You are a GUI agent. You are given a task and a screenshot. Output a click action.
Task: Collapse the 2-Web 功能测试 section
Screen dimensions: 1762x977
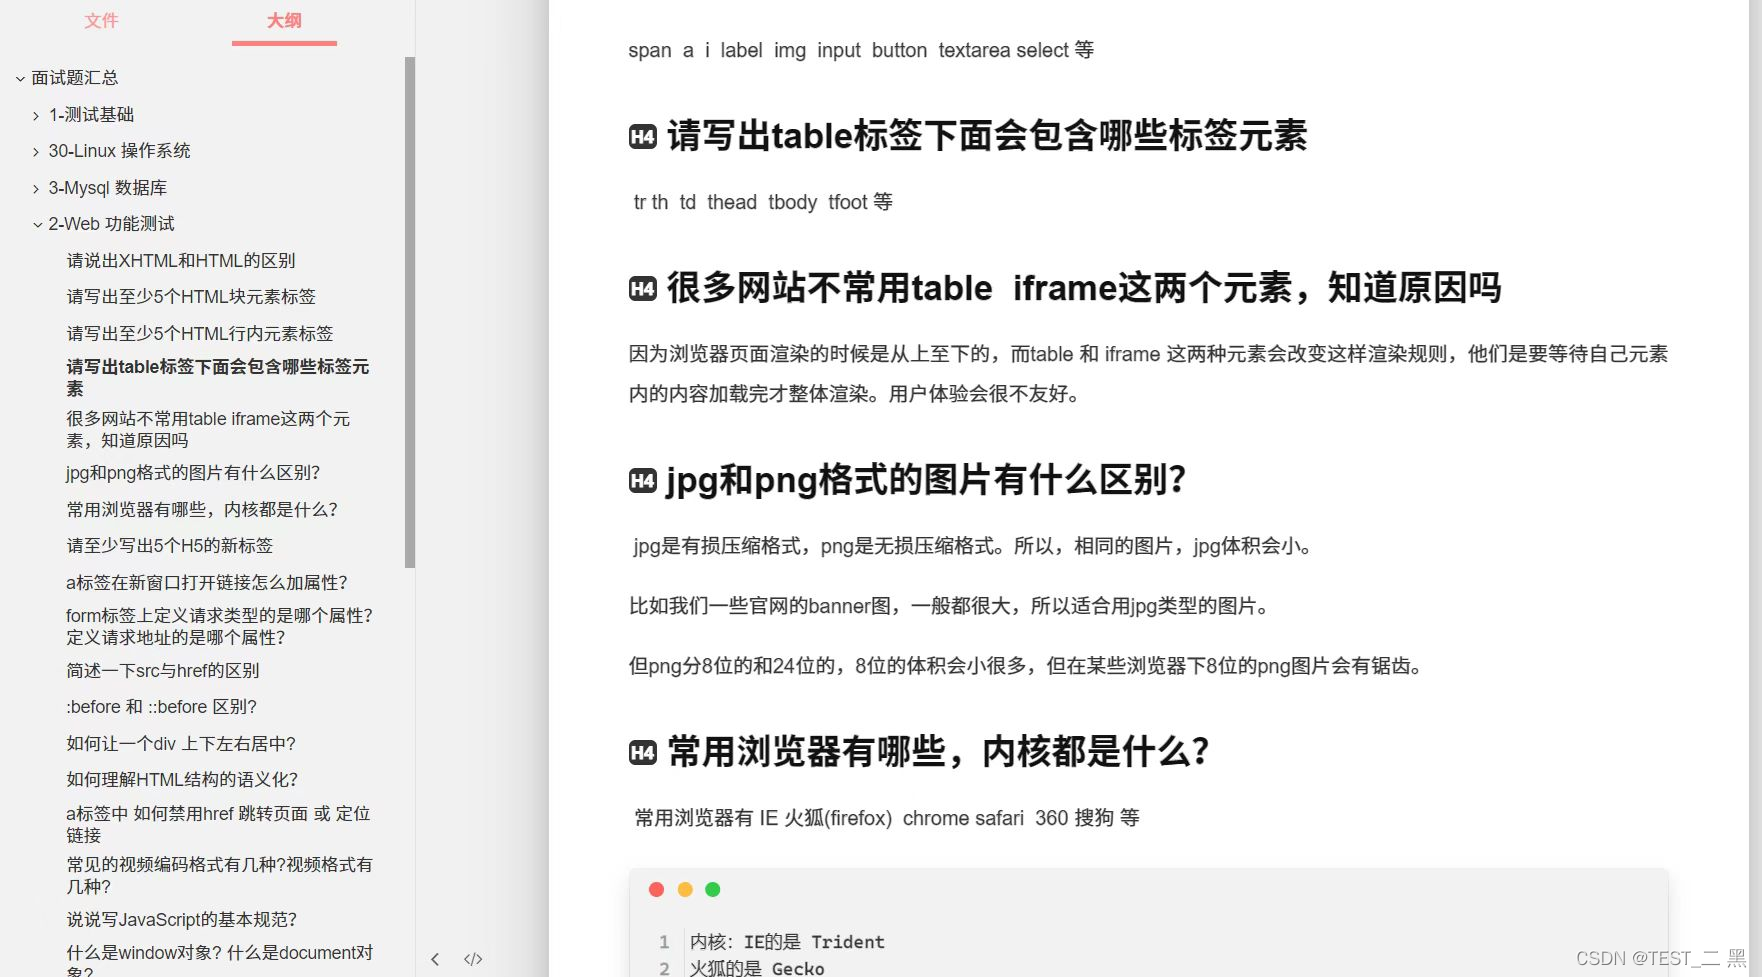click(x=36, y=223)
